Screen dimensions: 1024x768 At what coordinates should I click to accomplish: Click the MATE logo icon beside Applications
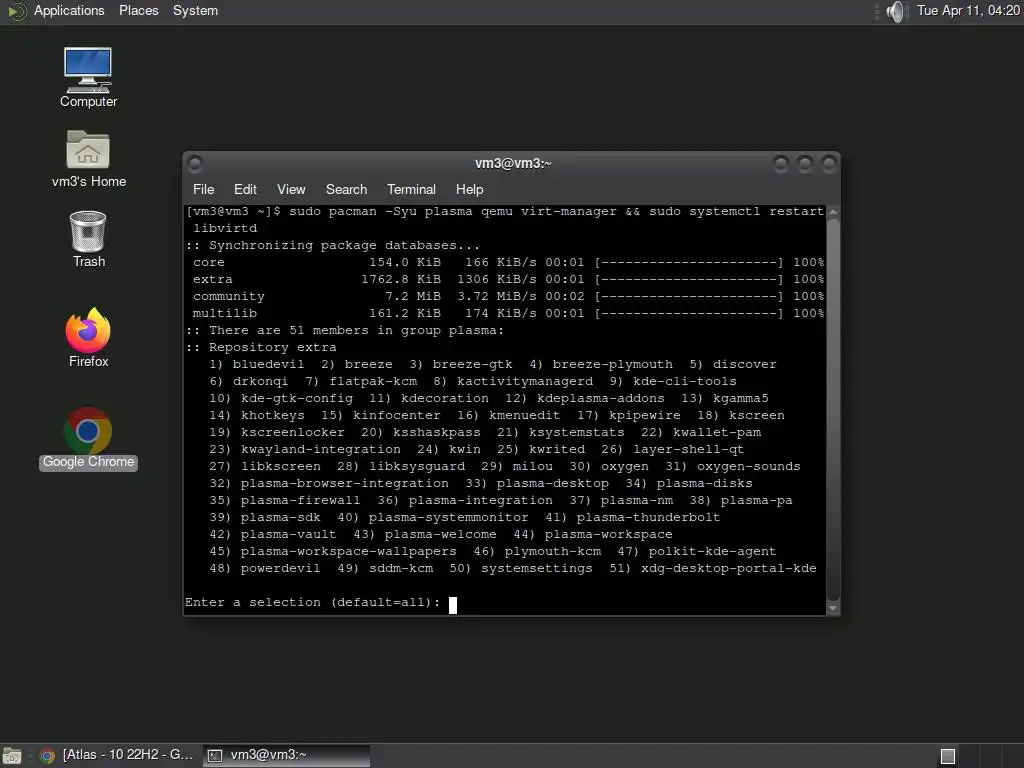coord(16,11)
